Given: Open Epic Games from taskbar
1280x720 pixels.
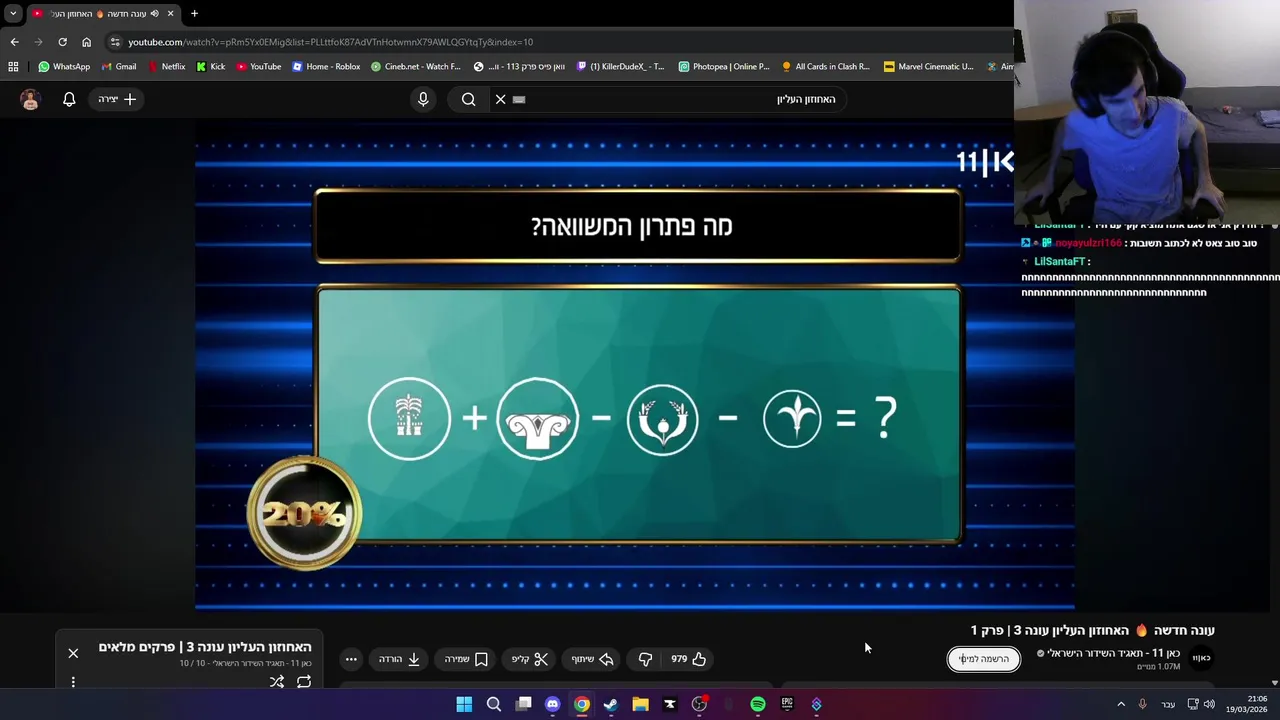Looking at the screenshot, I should tap(787, 704).
